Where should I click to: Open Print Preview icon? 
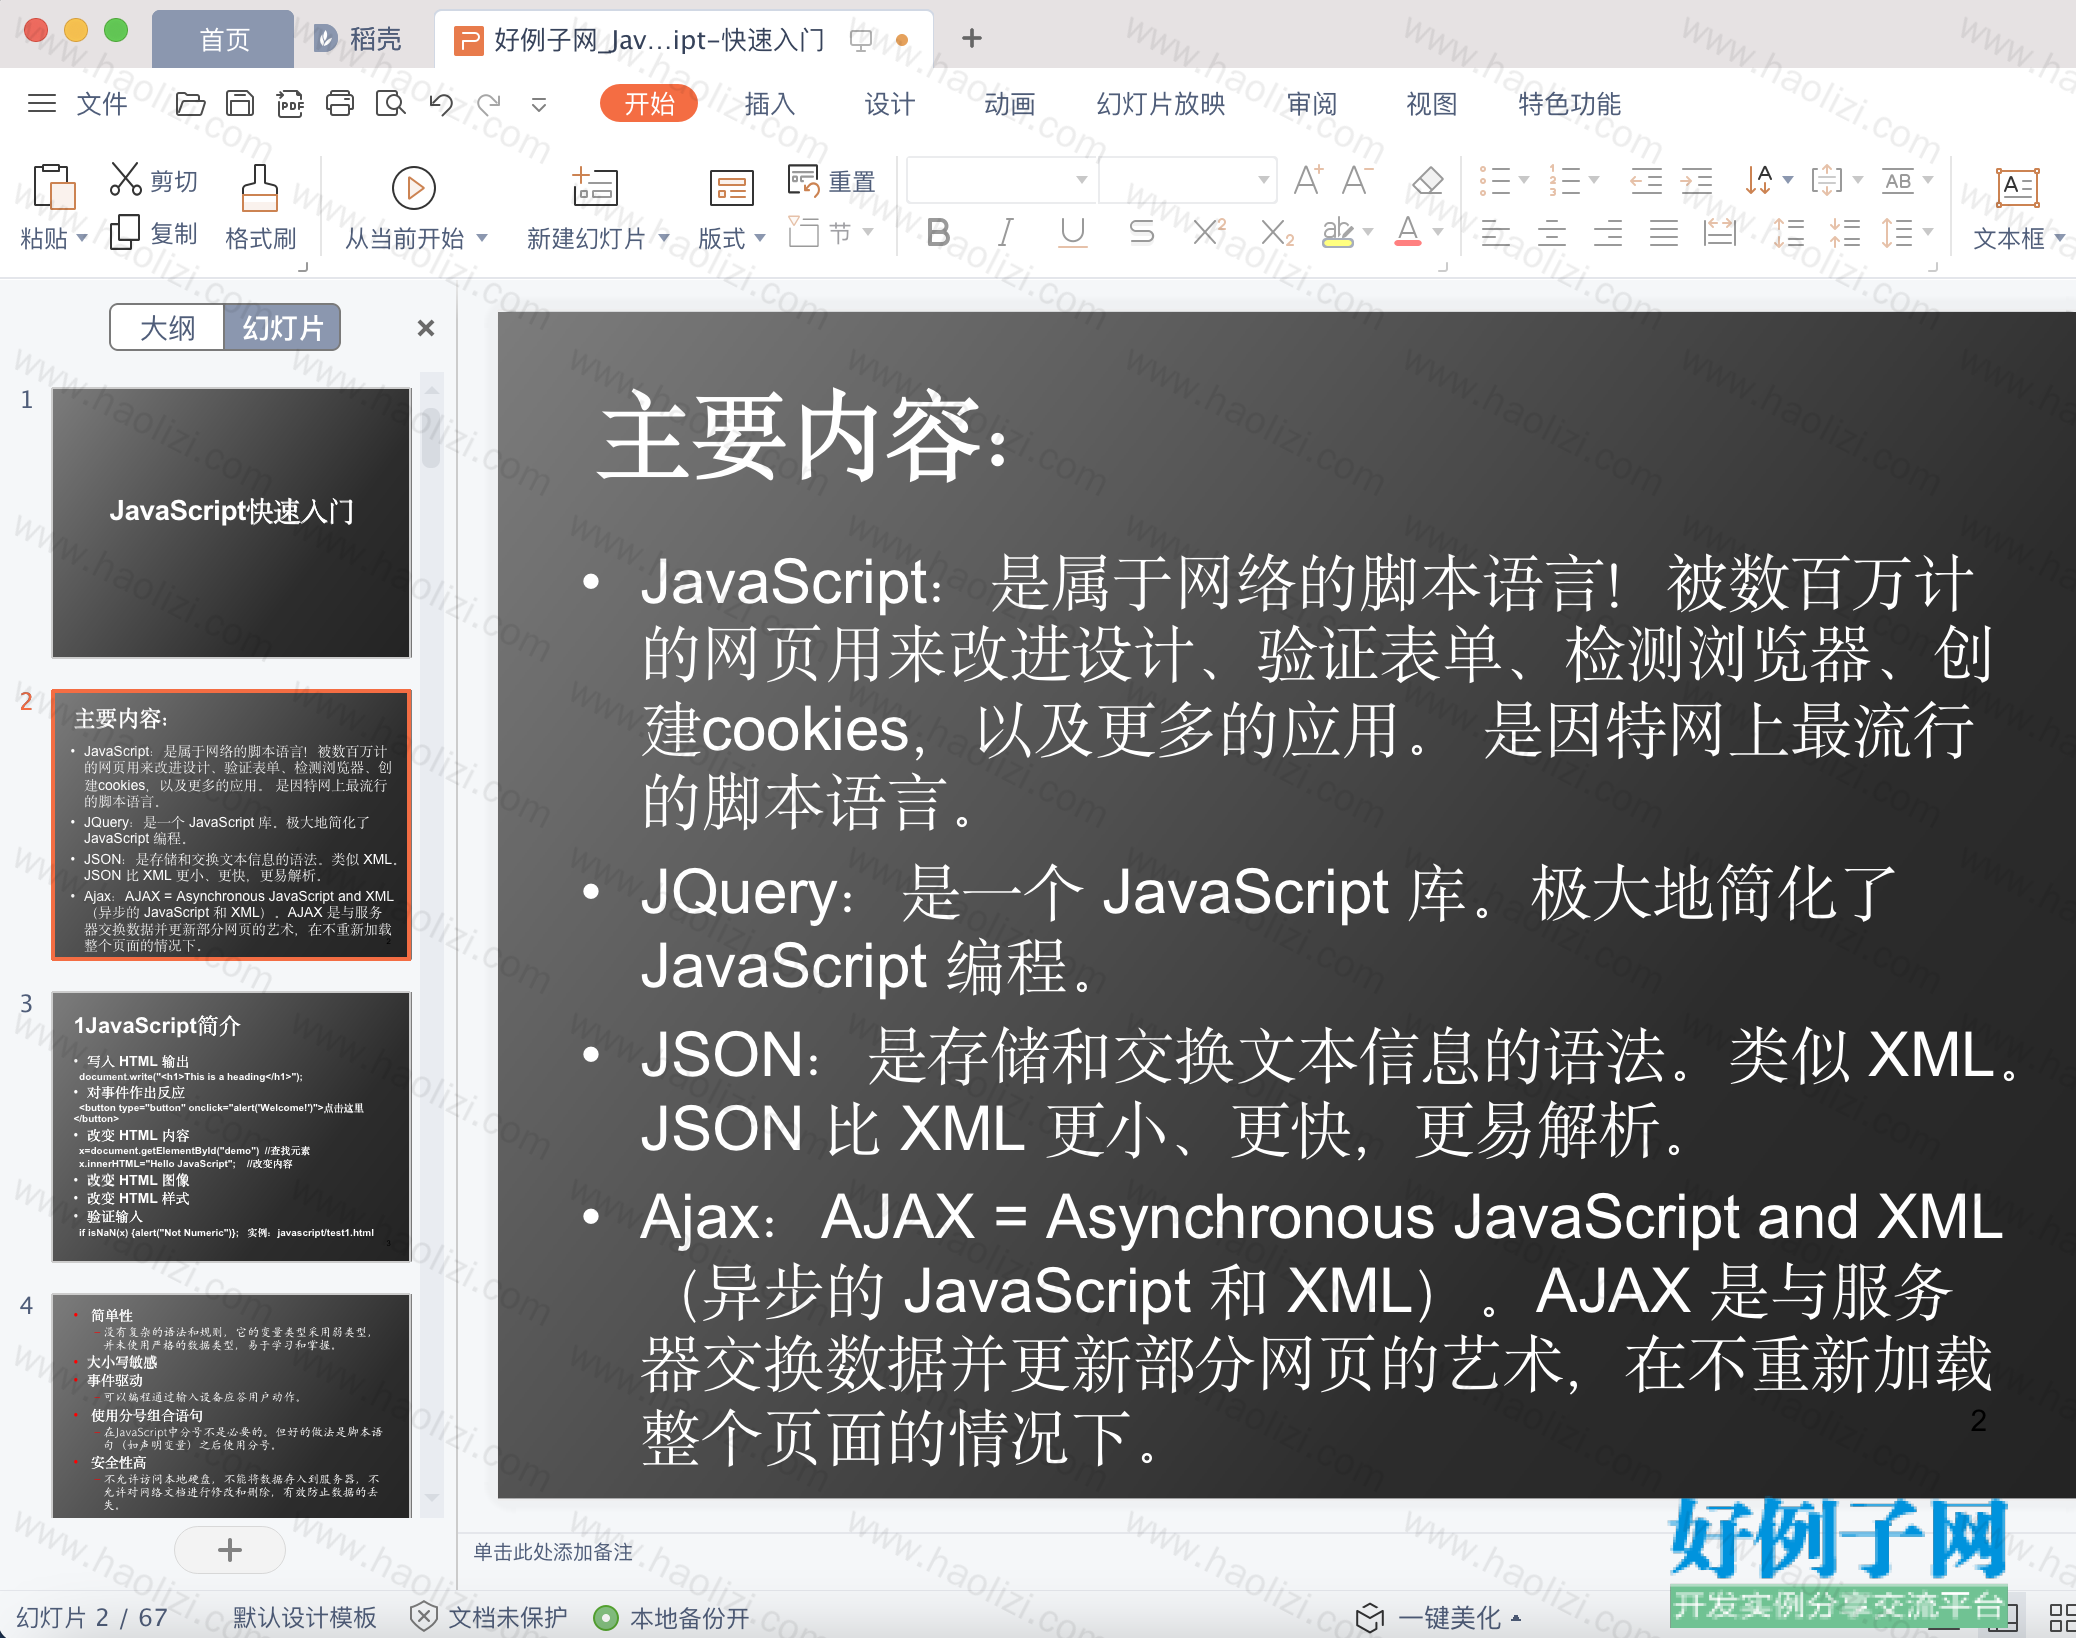click(390, 104)
